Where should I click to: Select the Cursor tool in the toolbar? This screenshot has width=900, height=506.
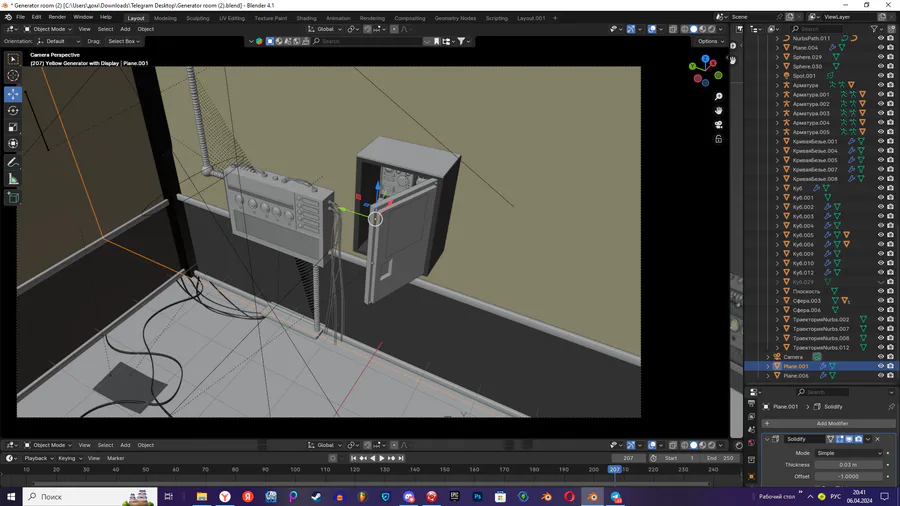(13, 76)
